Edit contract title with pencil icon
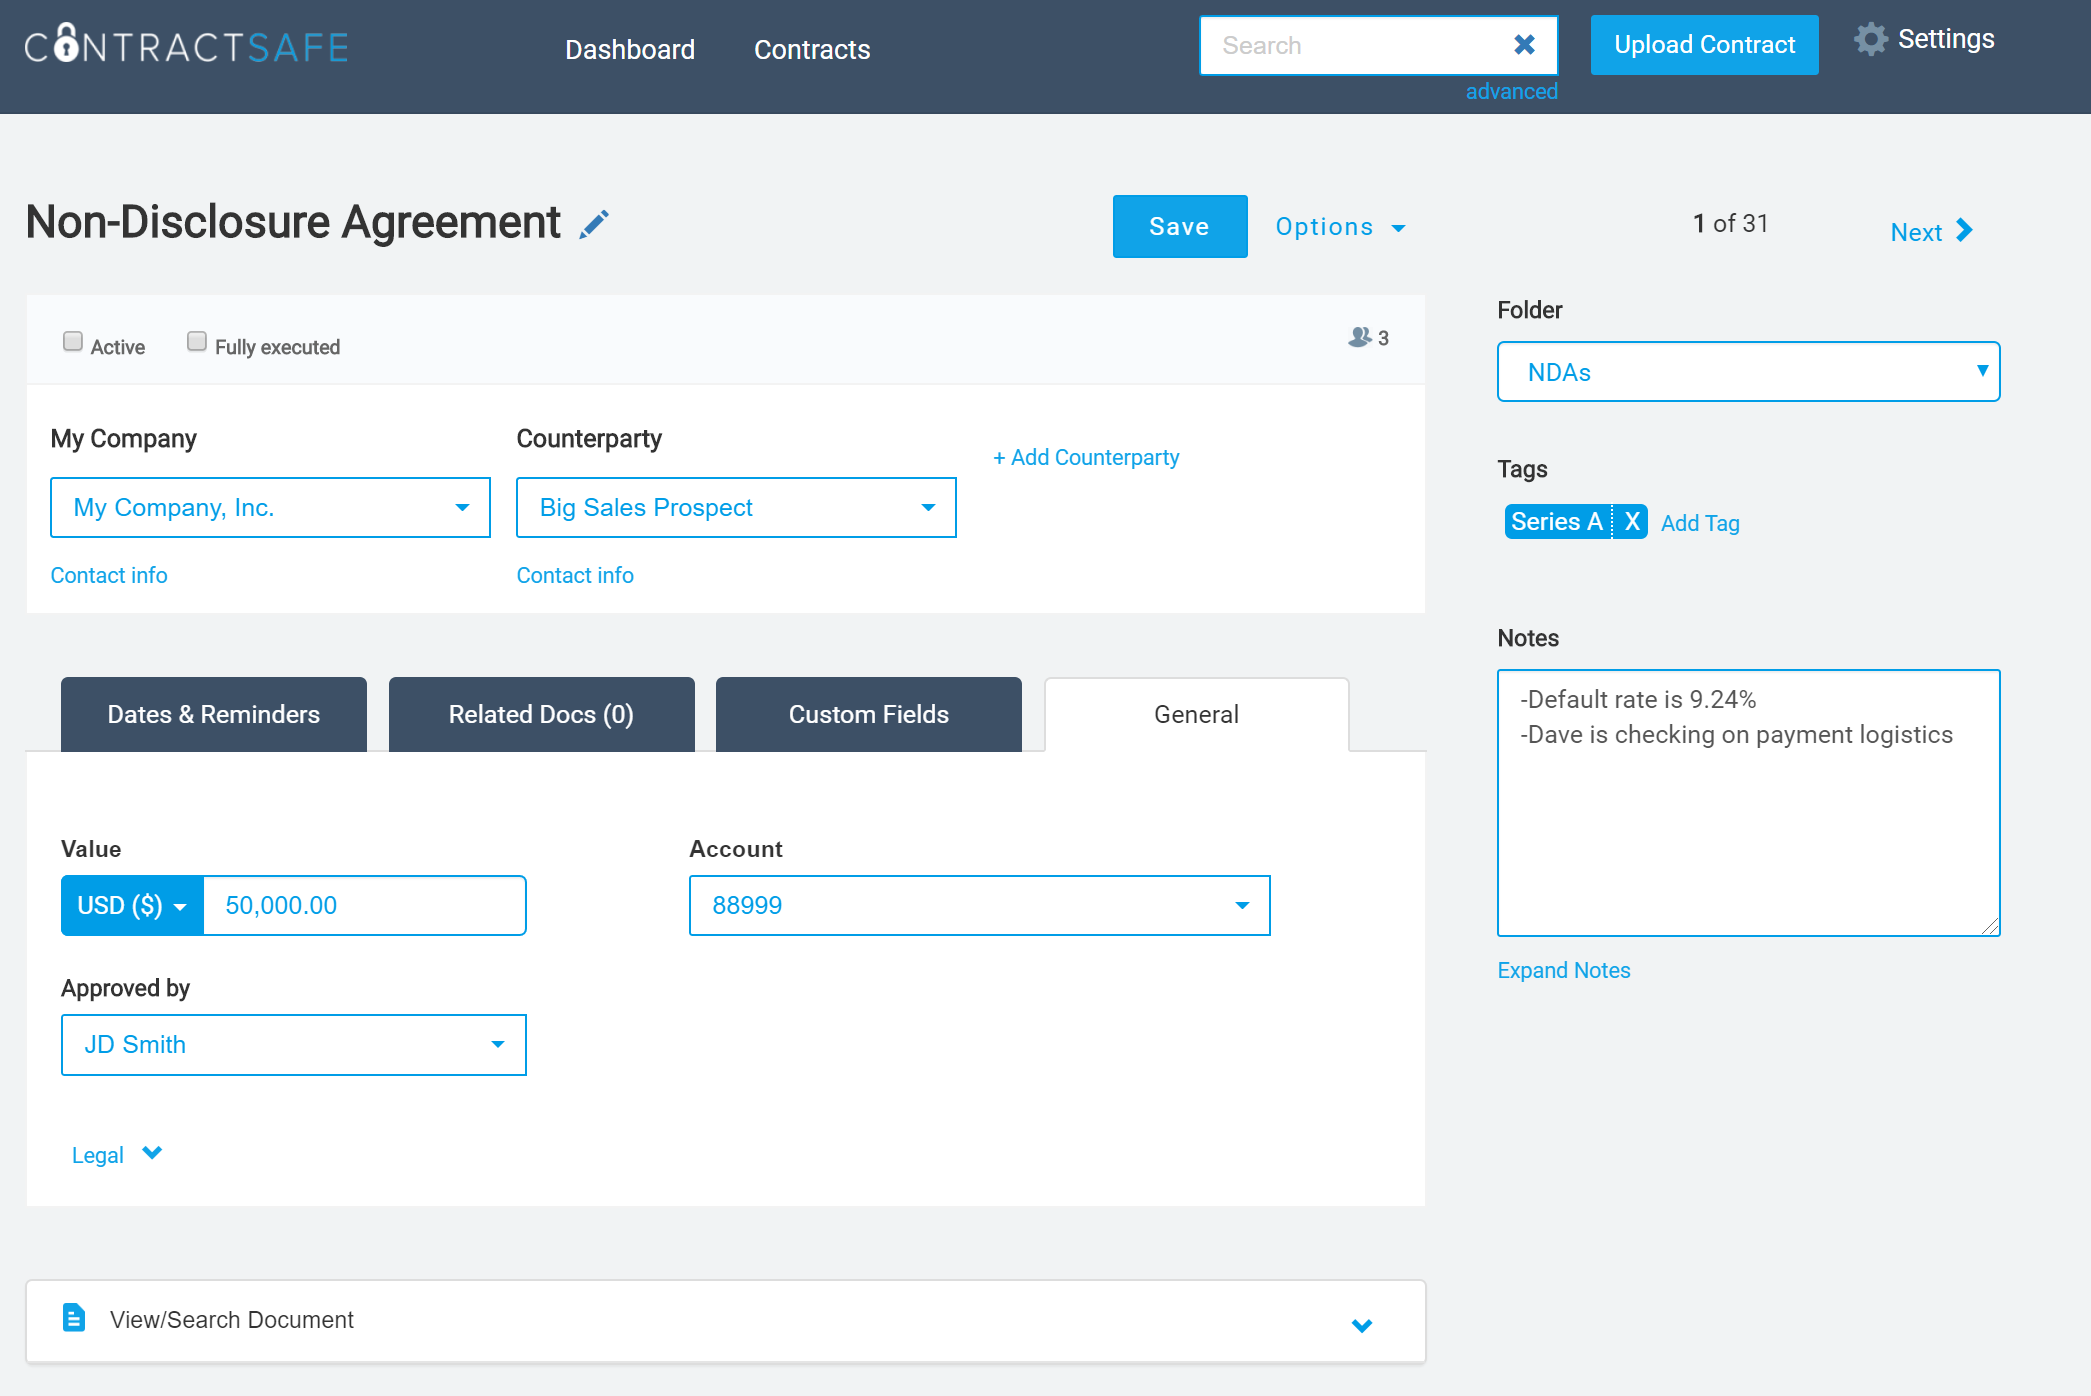Image resolution: width=2091 pixels, height=1396 pixels. pyautogui.click(x=594, y=224)
